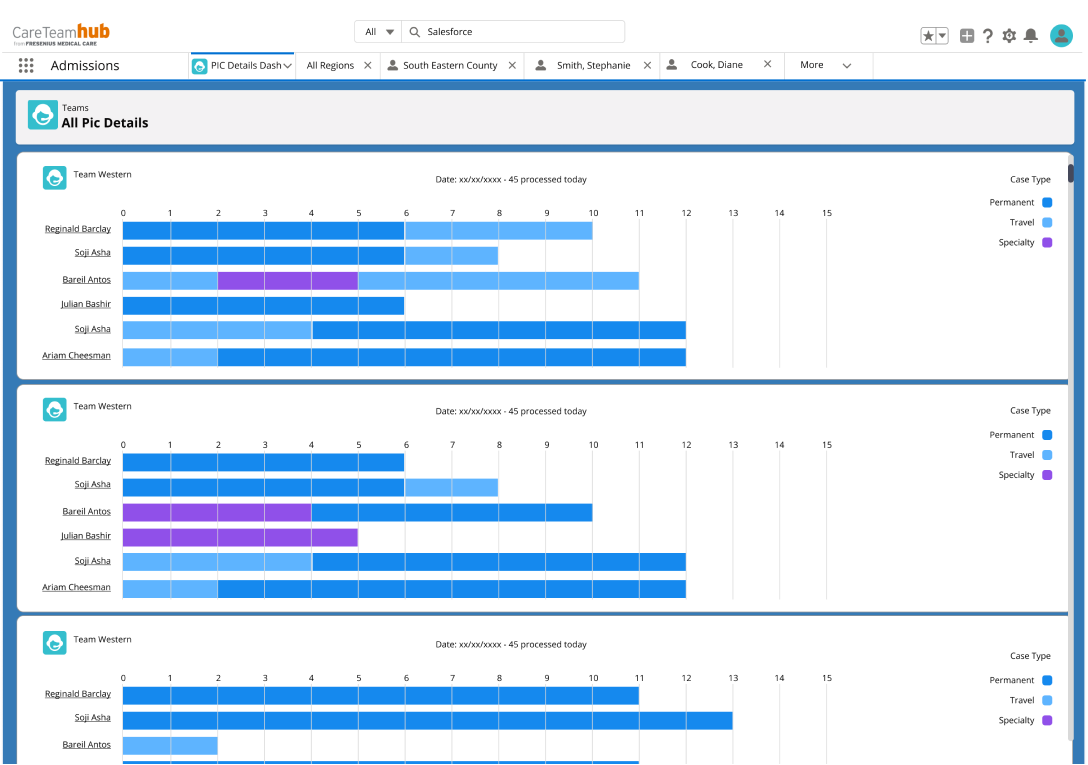Click the Favorites star icon

(x=929, y=36)
